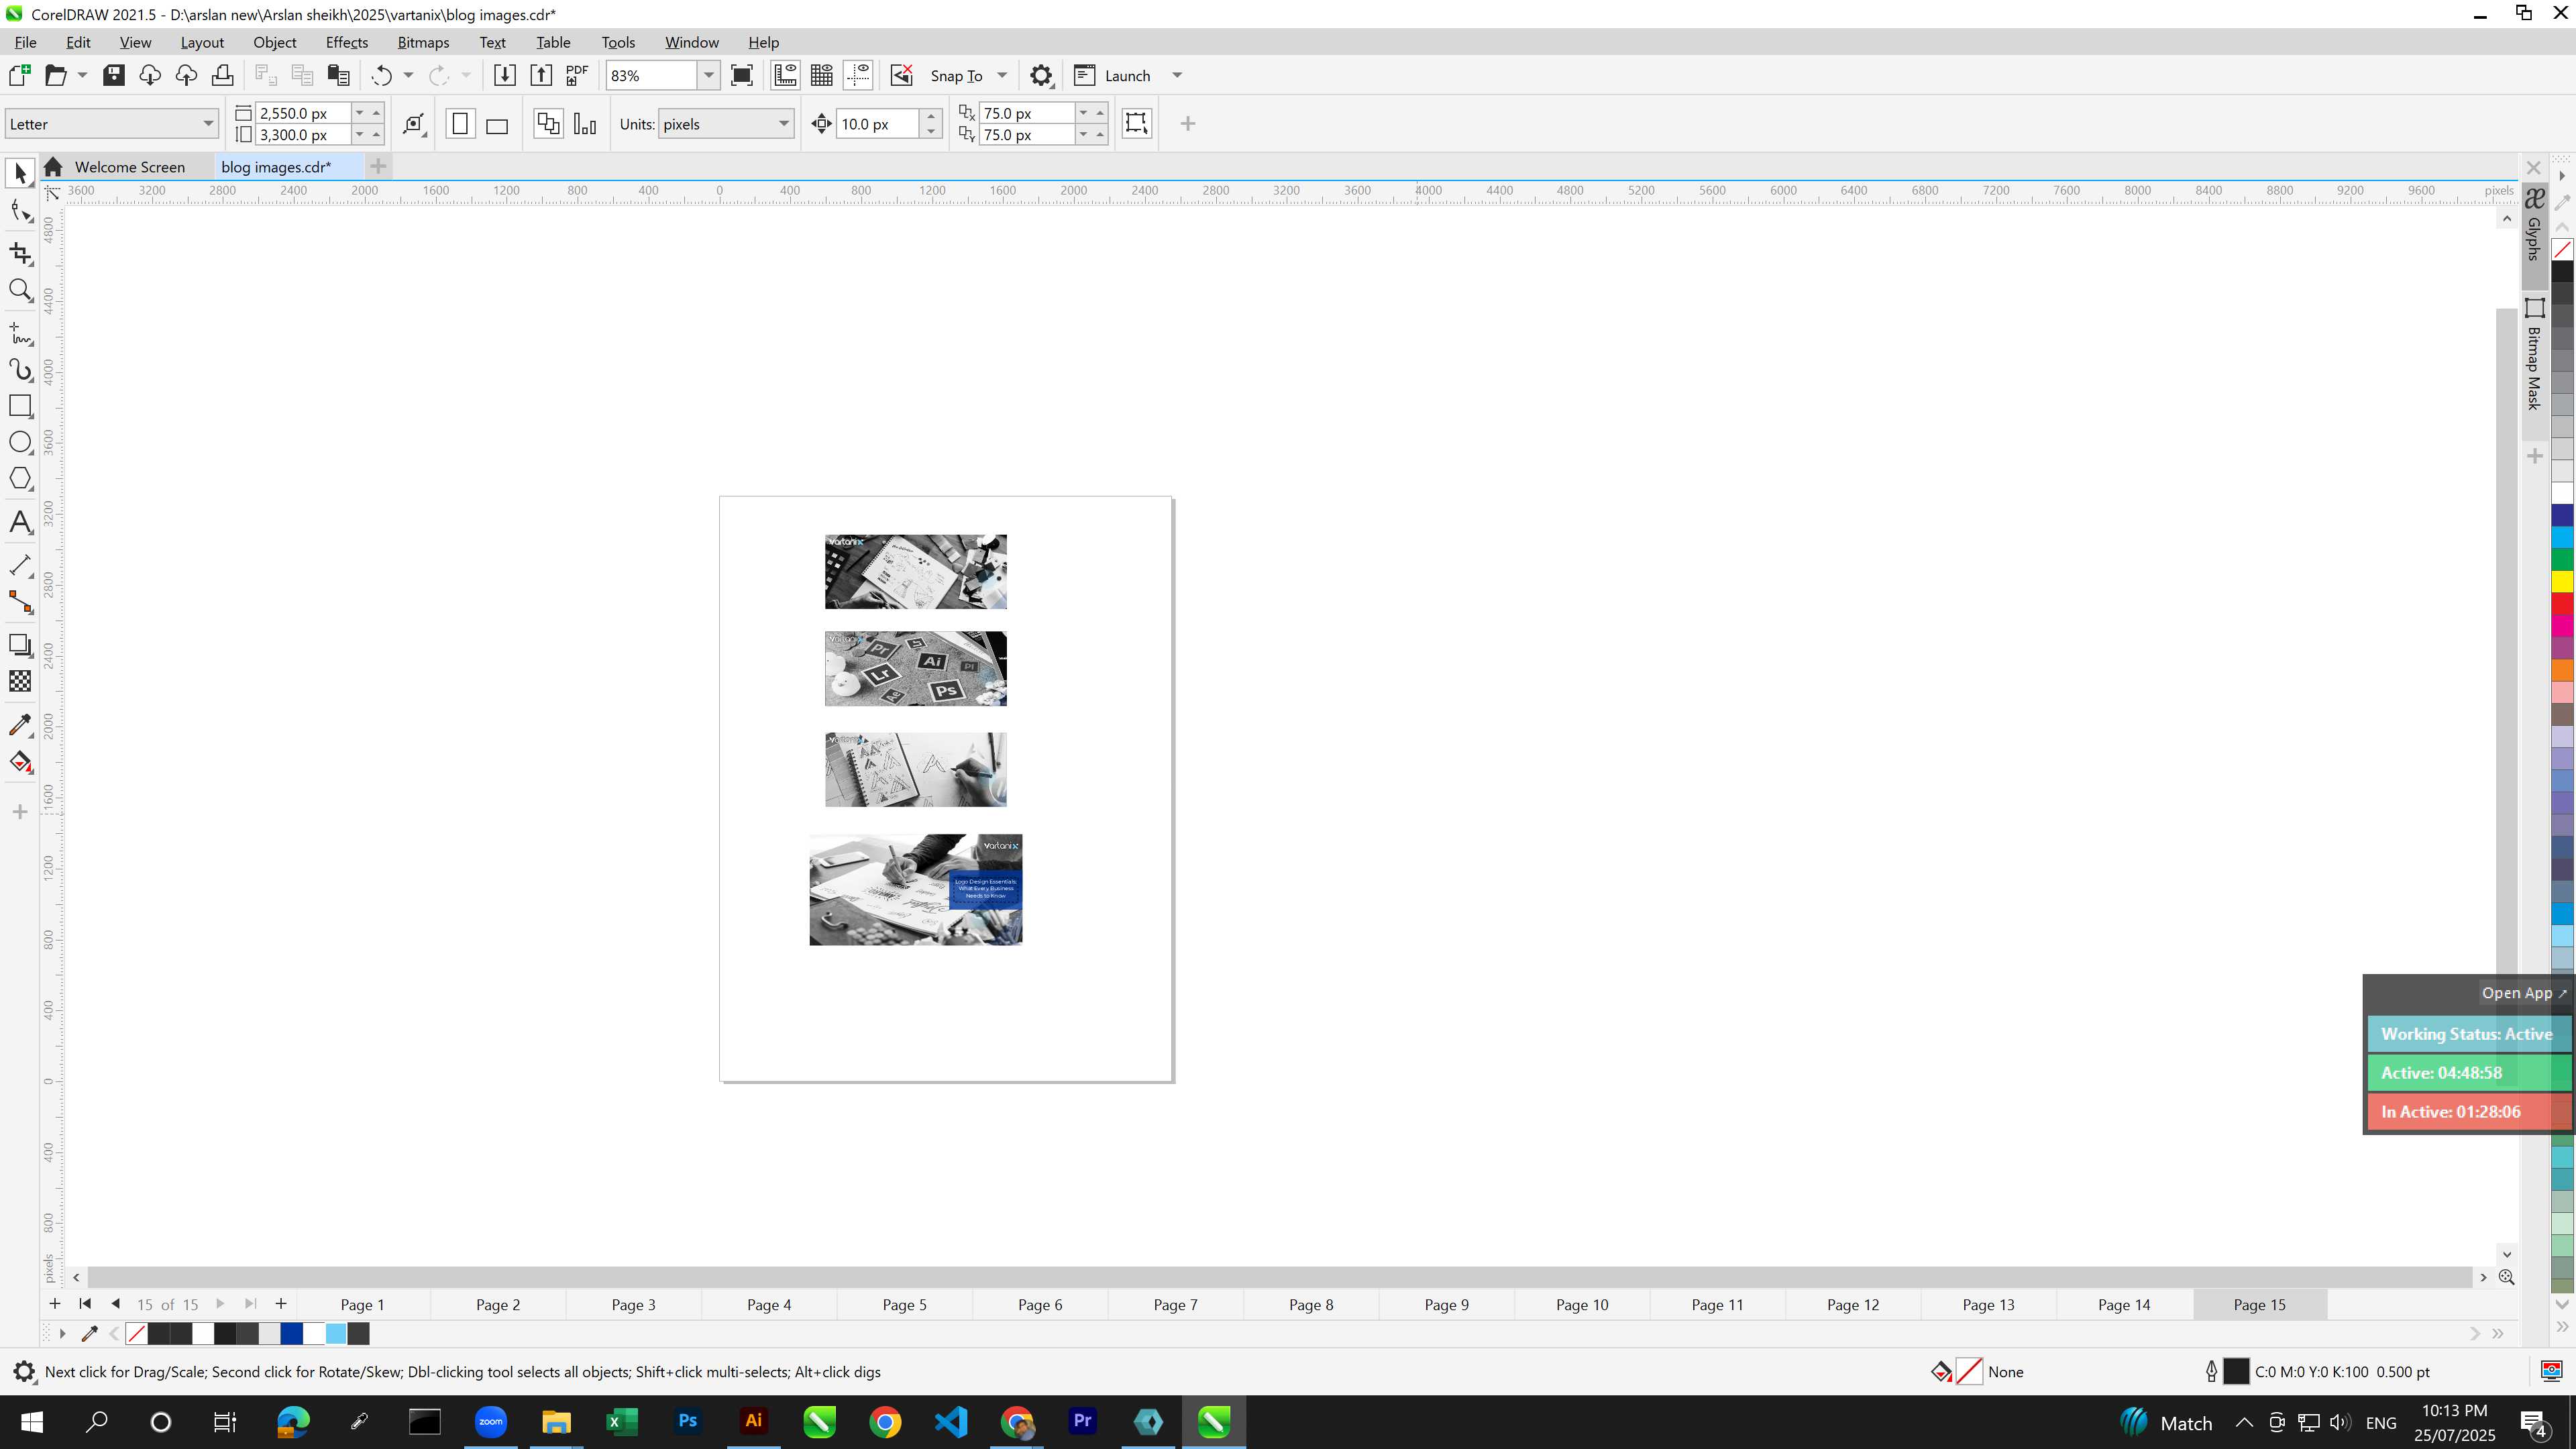Pick the yellow swatch in color palette
This screenshot has width=2576, height=1449.
tap(2562, 581)
